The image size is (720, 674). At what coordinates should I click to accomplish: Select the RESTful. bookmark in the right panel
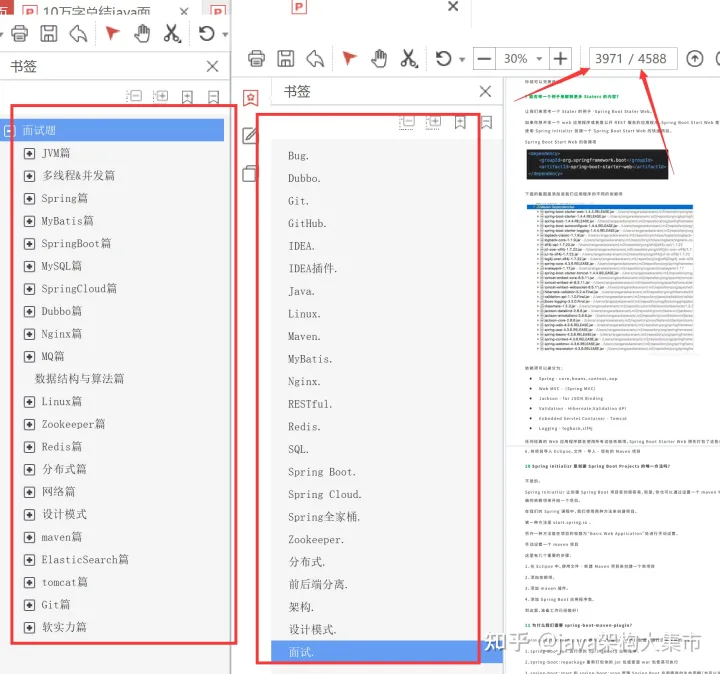310,404
